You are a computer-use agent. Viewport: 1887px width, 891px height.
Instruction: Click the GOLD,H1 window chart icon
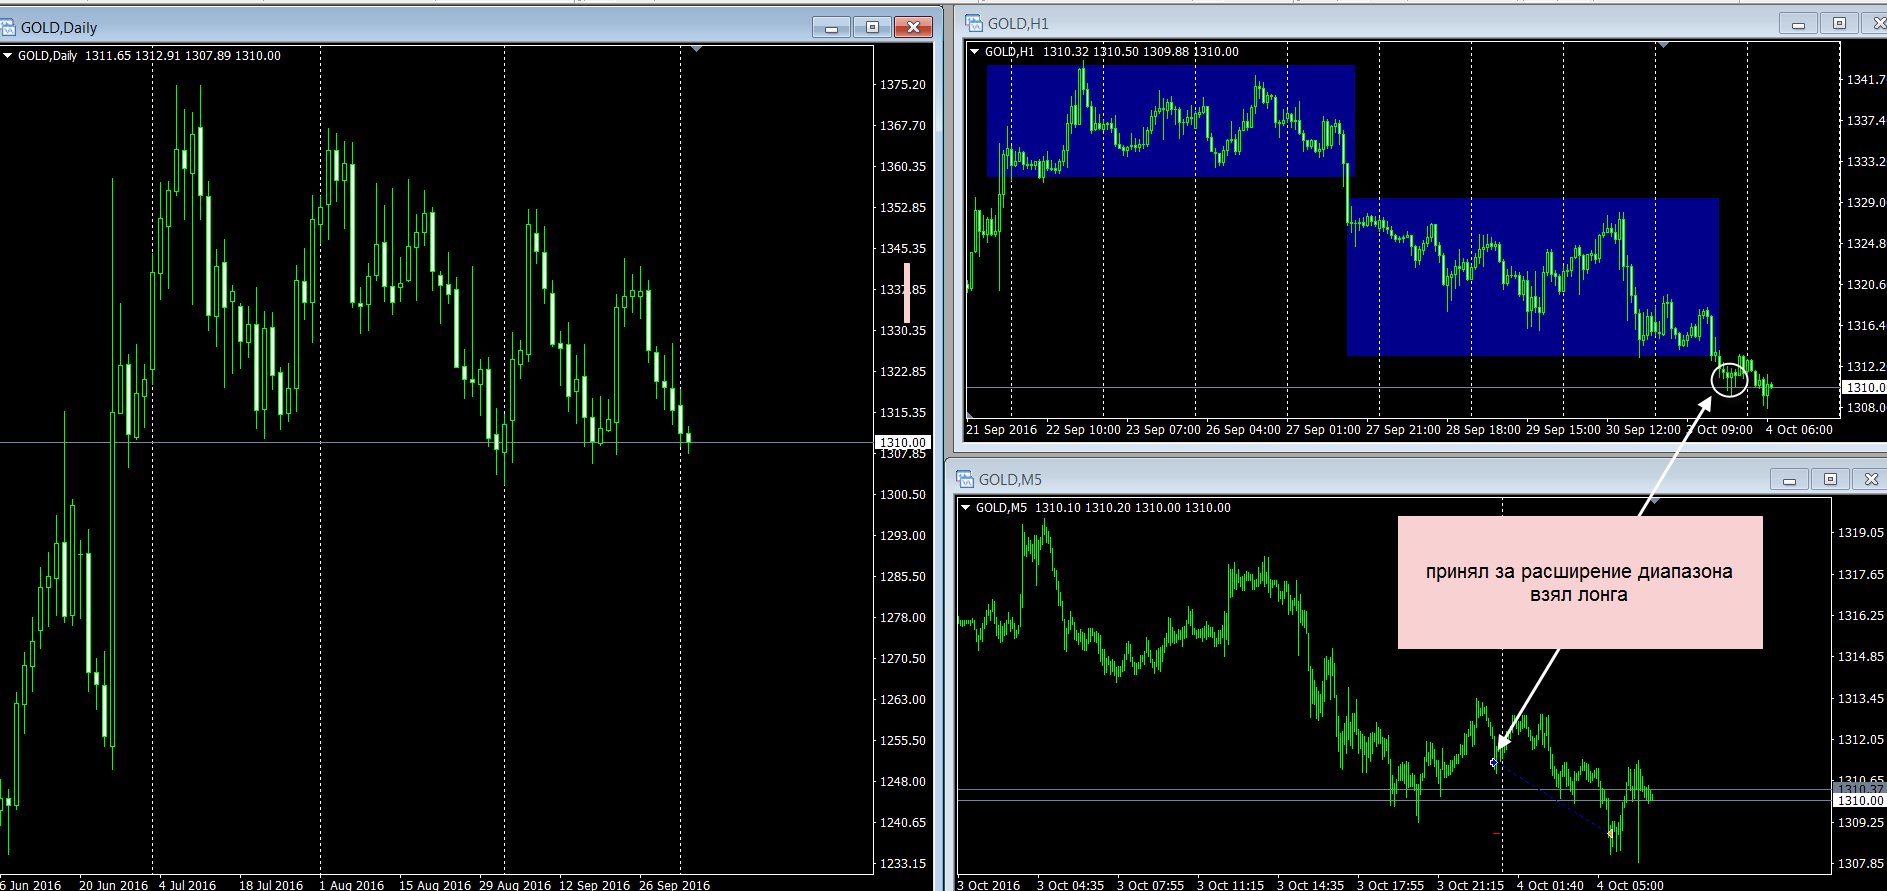click(x=974, y=23)
